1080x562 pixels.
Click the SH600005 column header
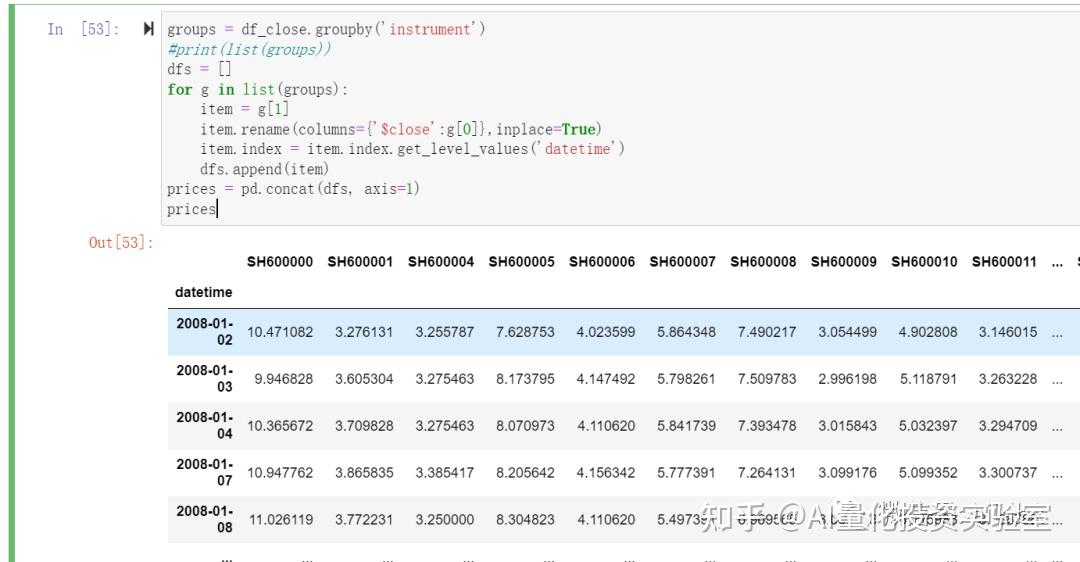pos(521,262)
